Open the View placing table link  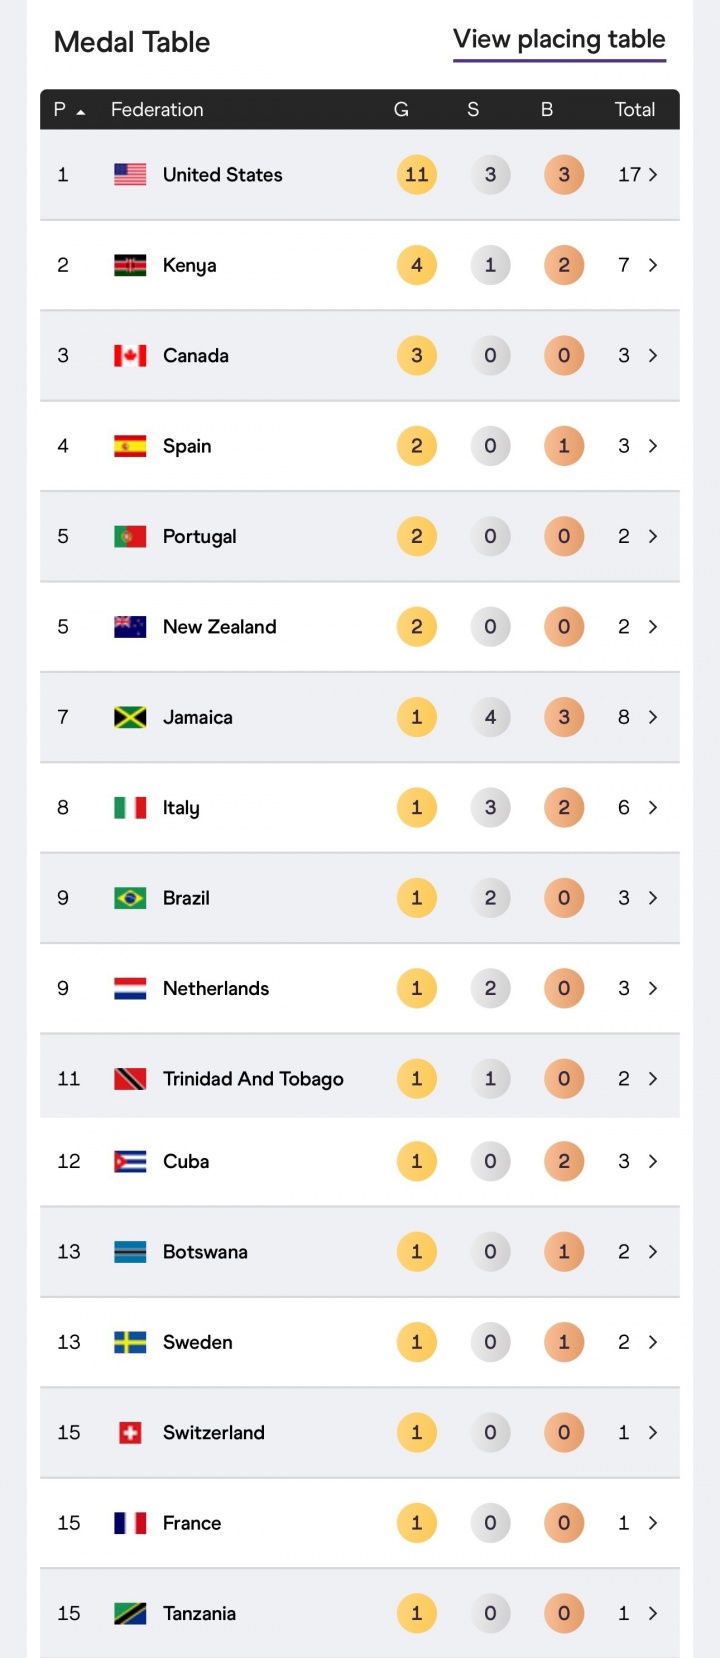559,40
